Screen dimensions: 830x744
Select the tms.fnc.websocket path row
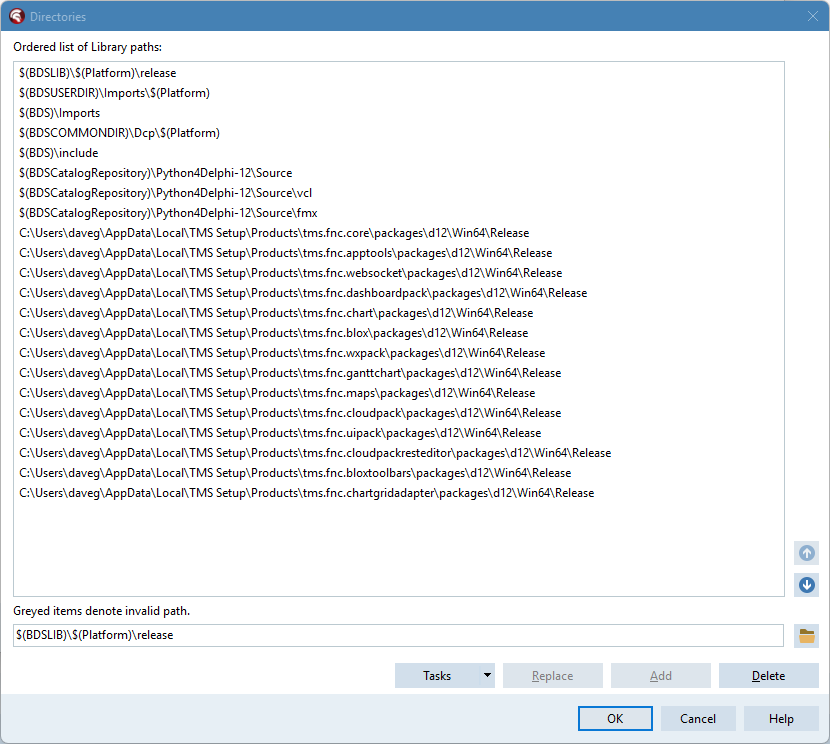[x=399, y=273]
